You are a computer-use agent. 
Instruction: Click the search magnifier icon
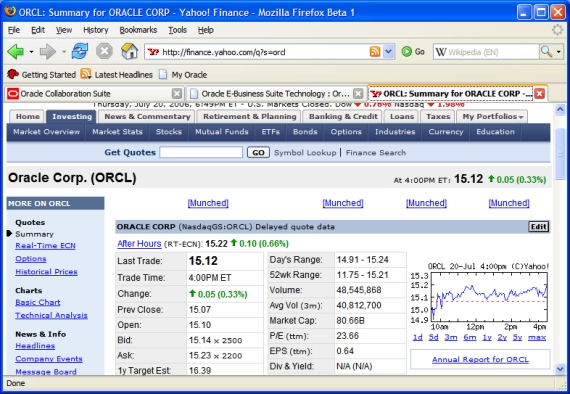[546, 52]
